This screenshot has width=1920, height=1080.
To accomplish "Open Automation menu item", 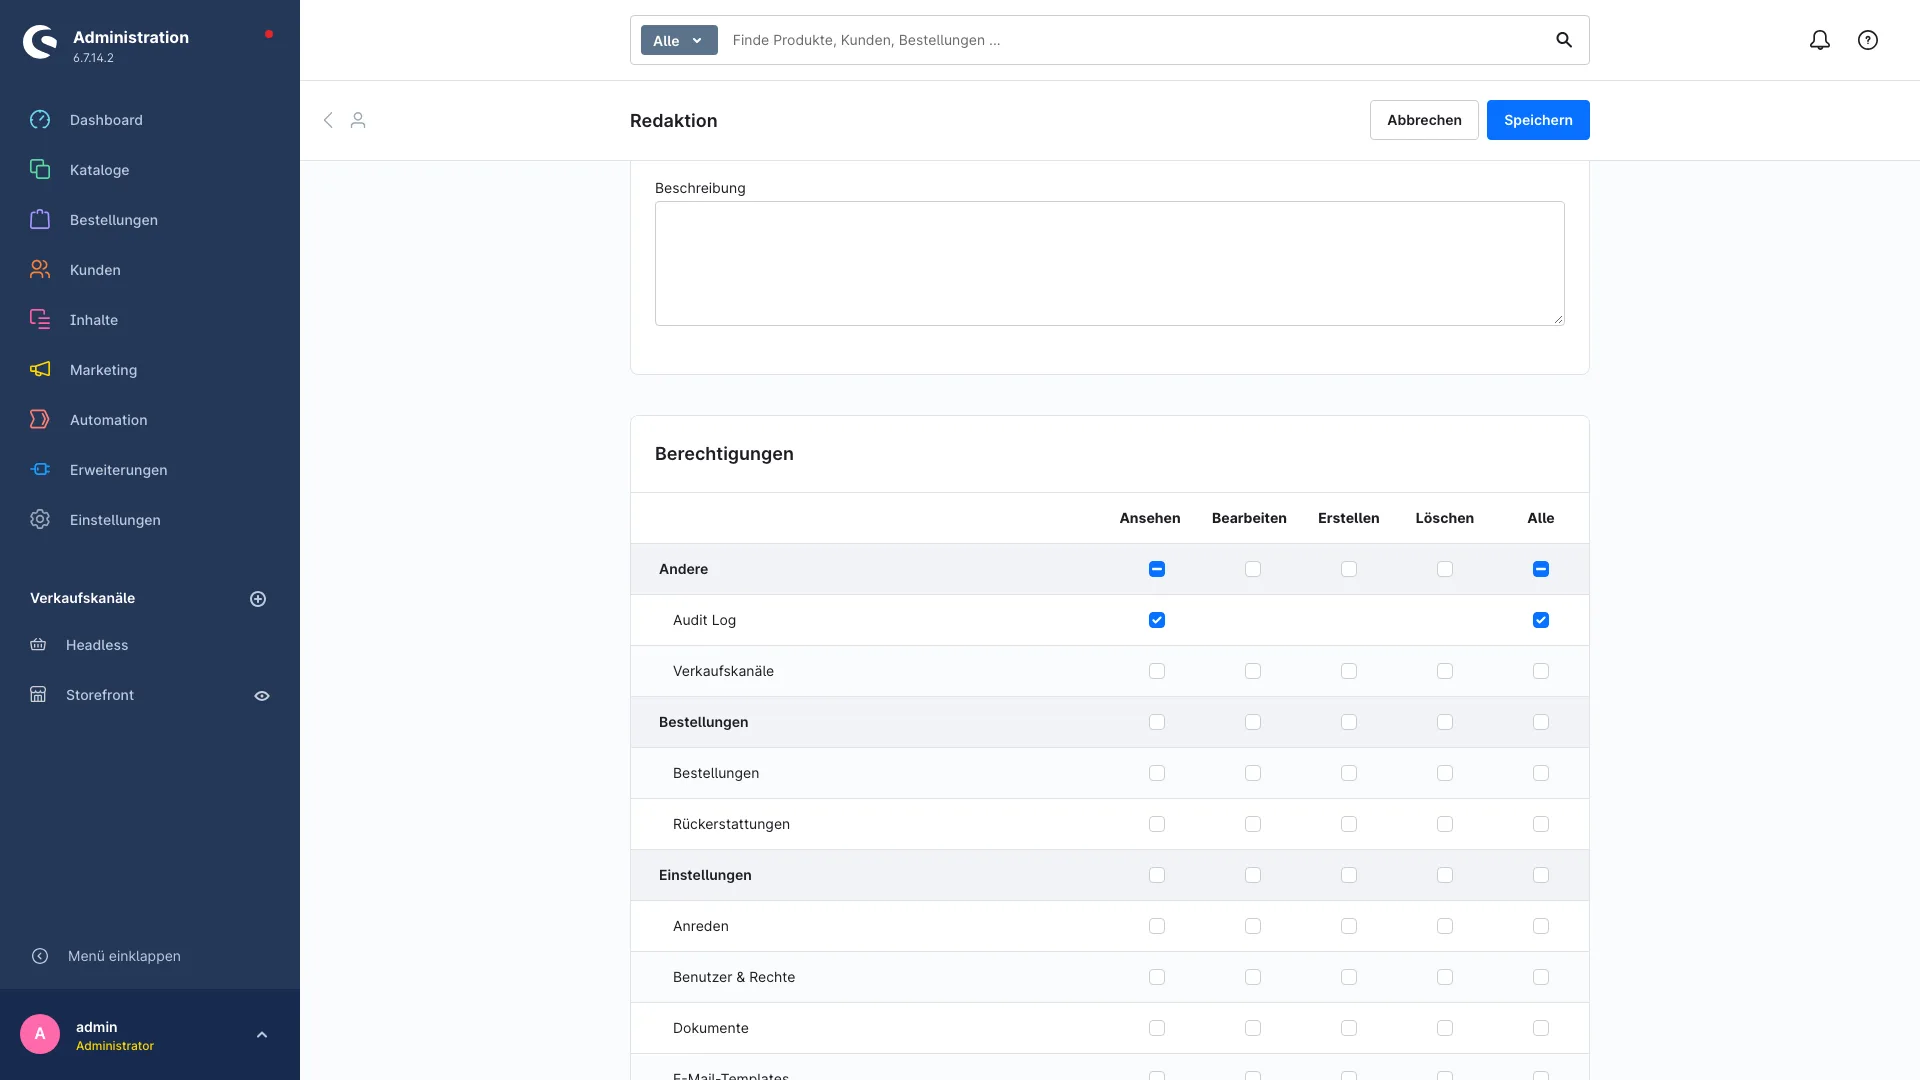I will [108, 420].
